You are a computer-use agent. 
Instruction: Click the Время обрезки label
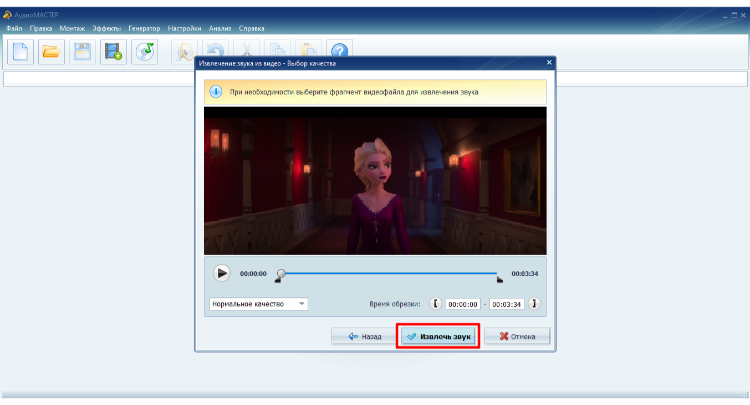pyautogui.click(x=395, y=304)
